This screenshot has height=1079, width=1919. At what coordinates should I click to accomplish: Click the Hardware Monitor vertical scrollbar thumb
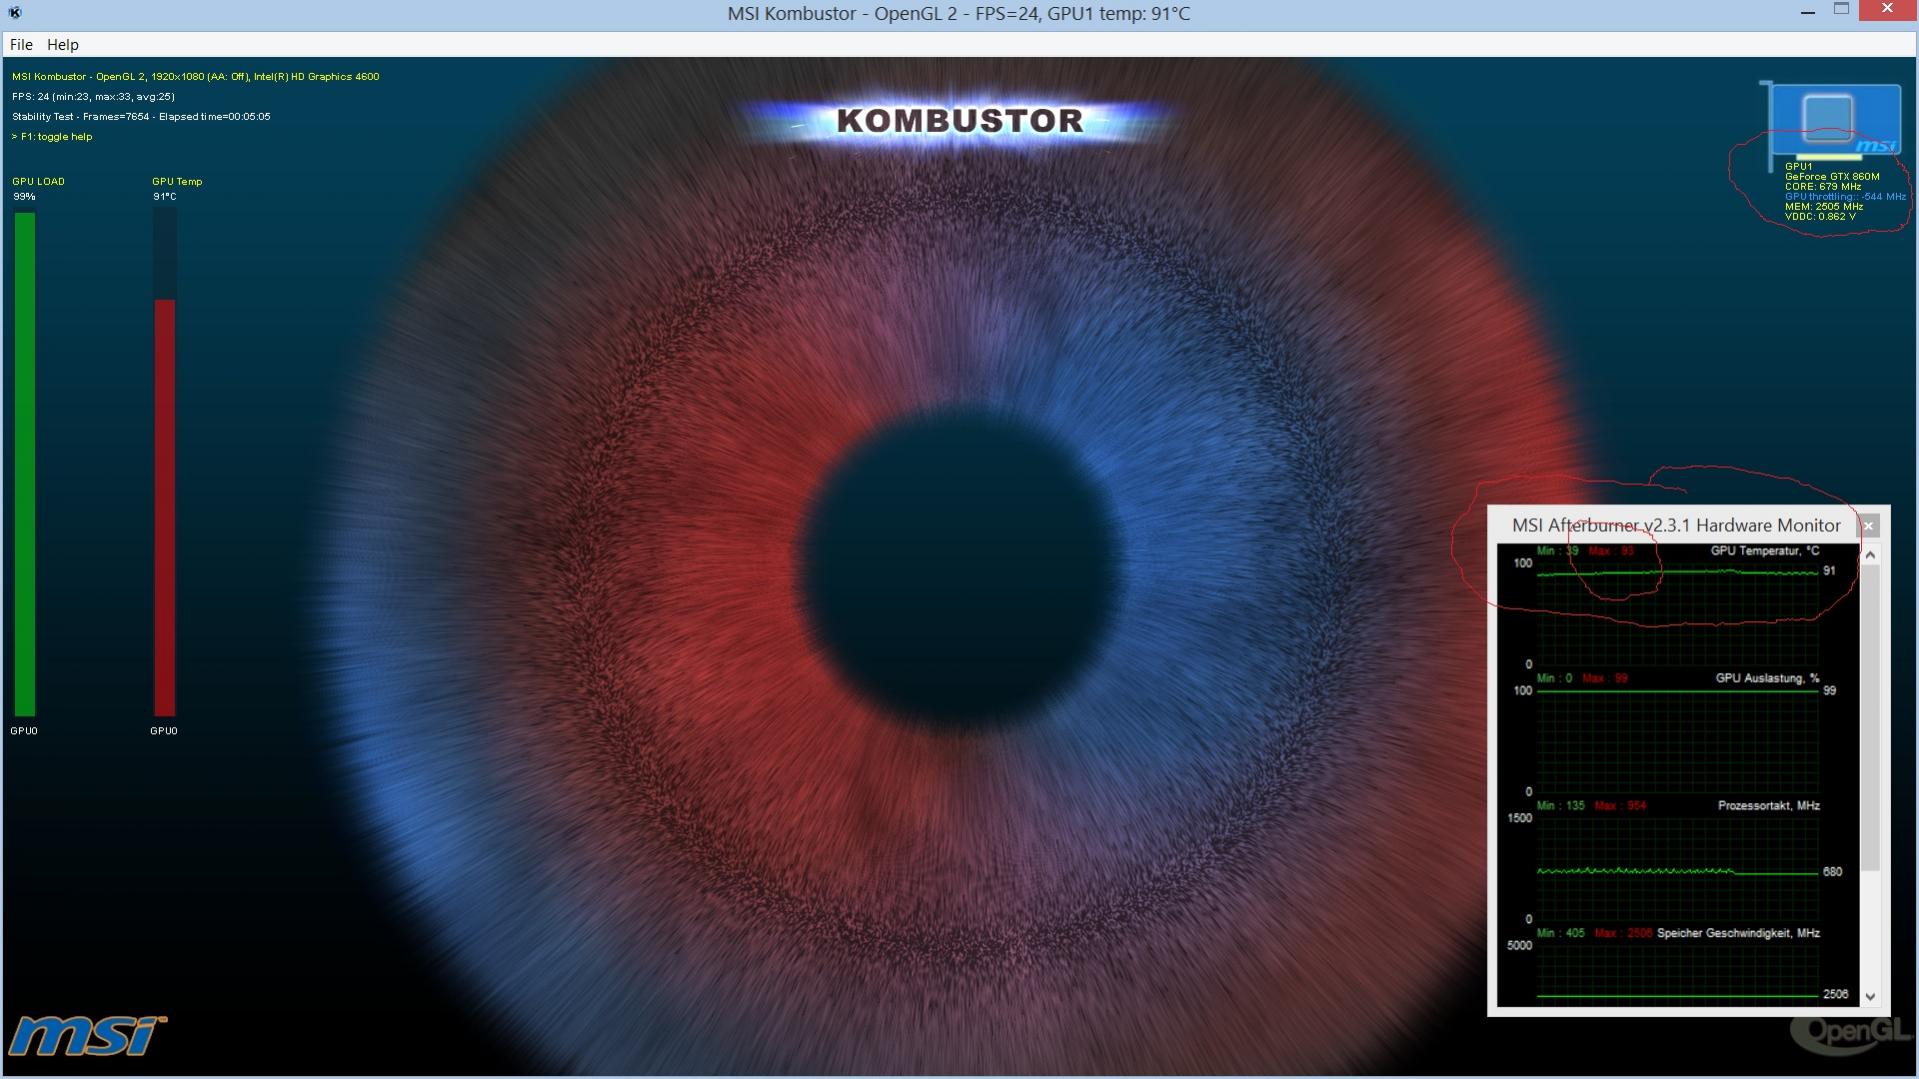(1870, 717)
